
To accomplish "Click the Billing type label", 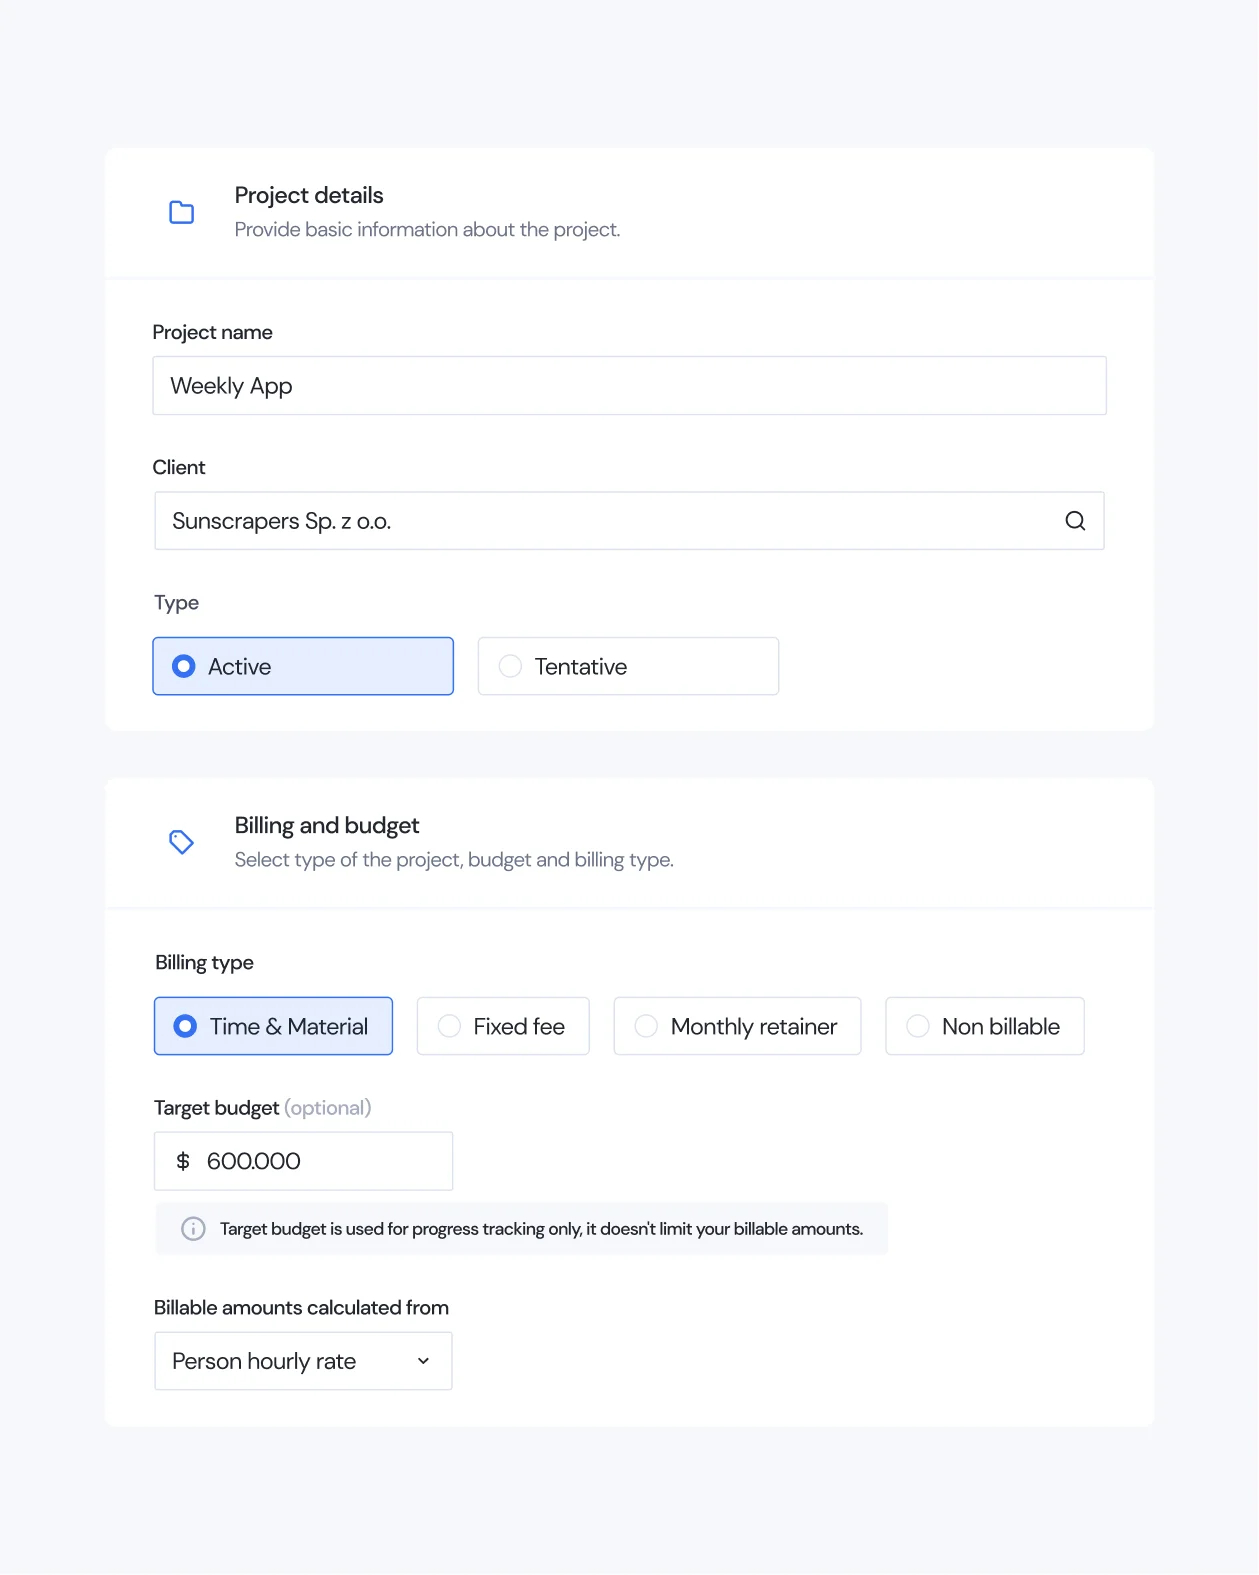I will 204,963.
